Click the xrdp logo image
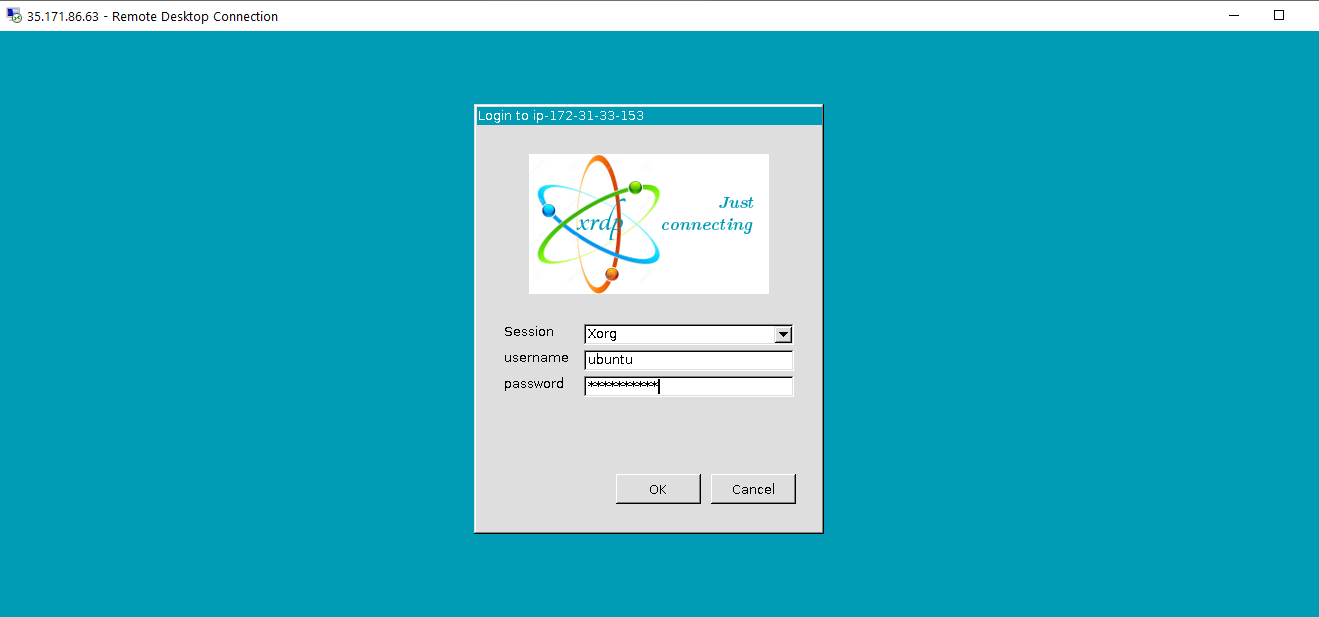This screenshot has width=1319, height=617. coord(649,224)
